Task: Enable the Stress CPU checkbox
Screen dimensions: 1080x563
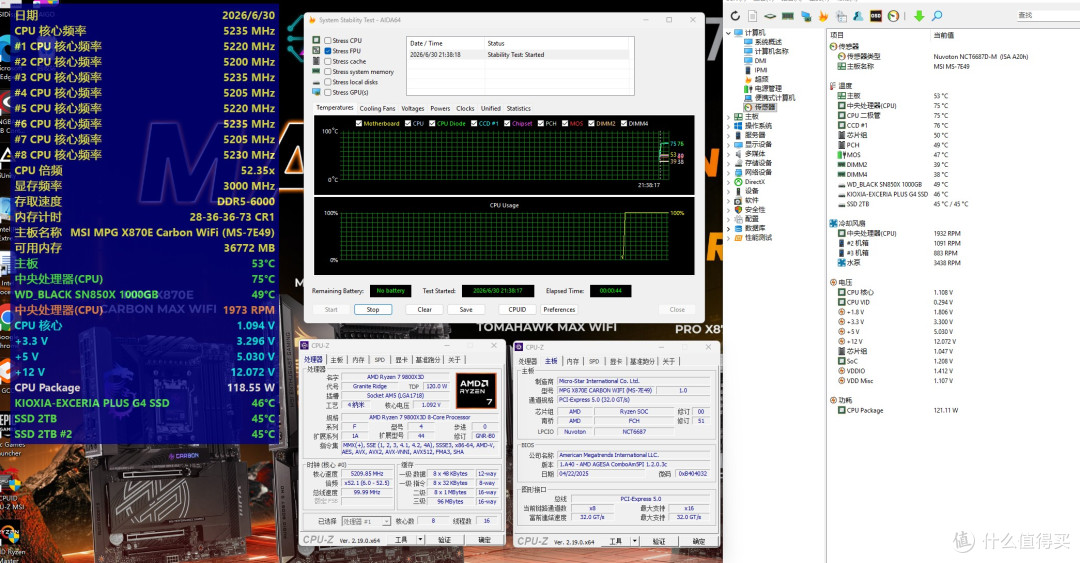Action: [328, 41]
